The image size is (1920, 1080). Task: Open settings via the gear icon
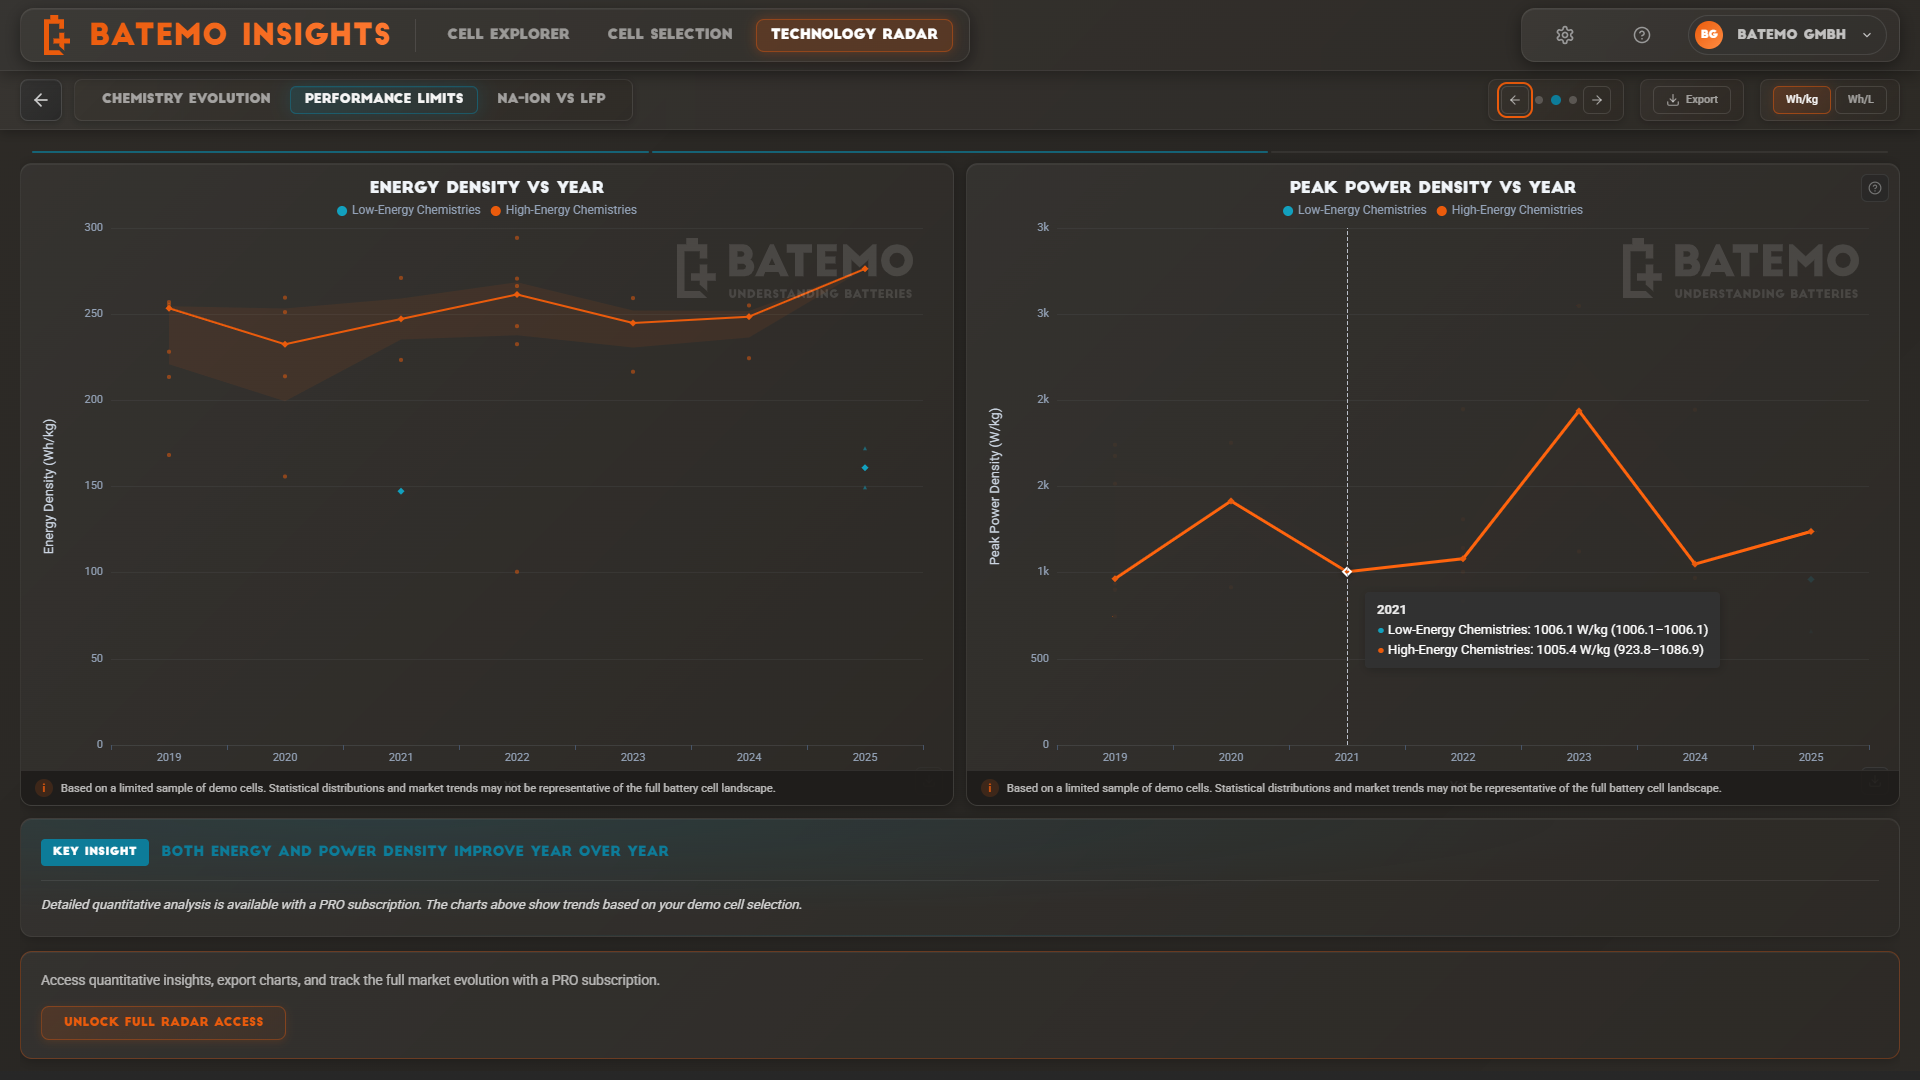(1565, 35)
